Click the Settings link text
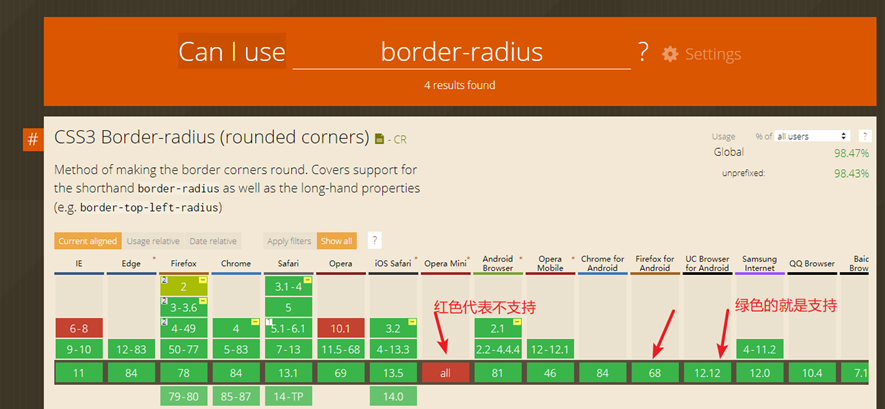 [x=713, y=54]
